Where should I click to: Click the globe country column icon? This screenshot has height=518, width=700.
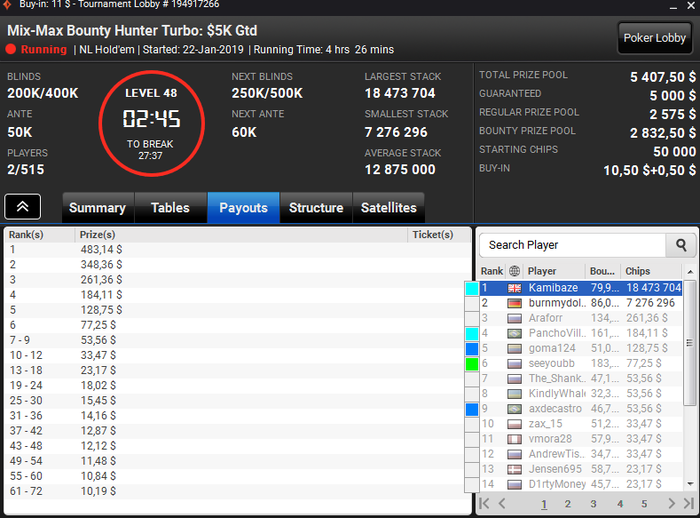tap(514, 271)
